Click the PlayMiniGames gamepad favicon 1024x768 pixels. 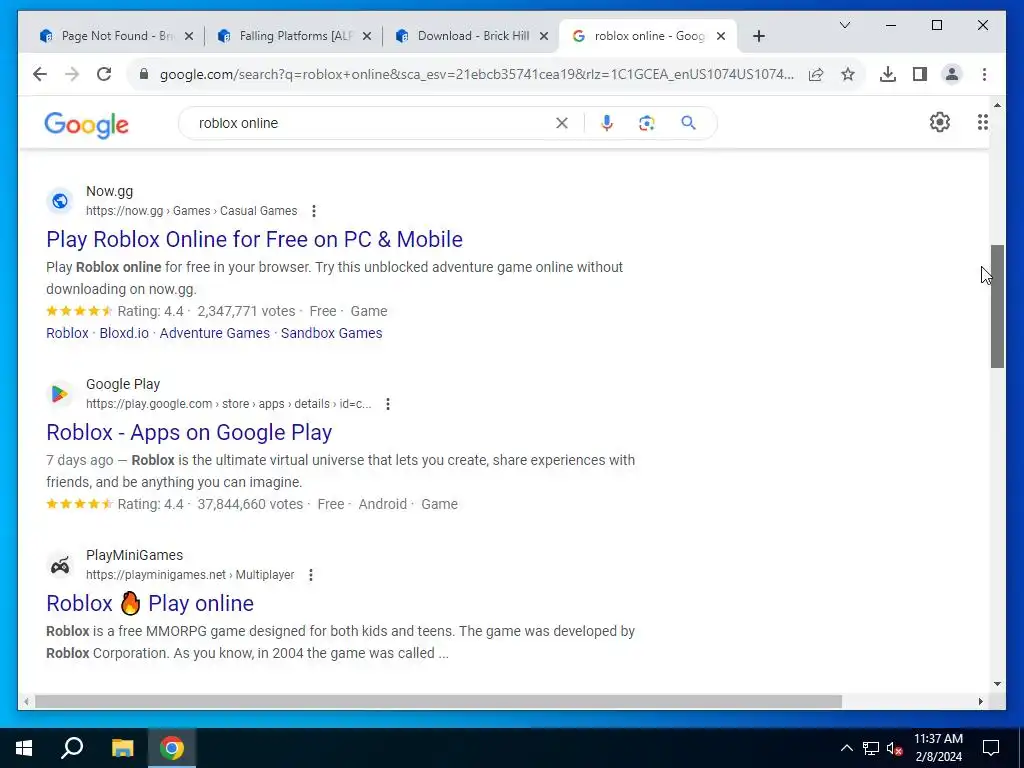(59, 565)
